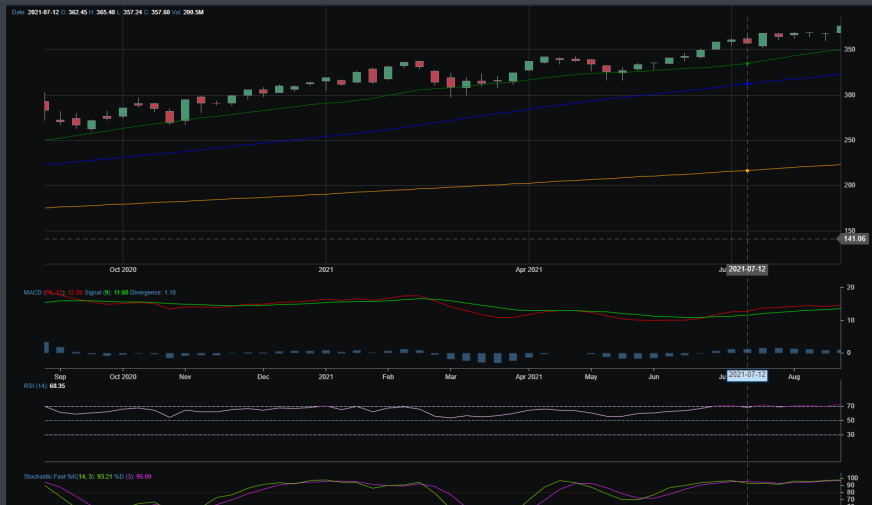This screenshot has width=872, height=505.
Task: Click the 141.06 price tag on axis
Action: tap(854, 239)
